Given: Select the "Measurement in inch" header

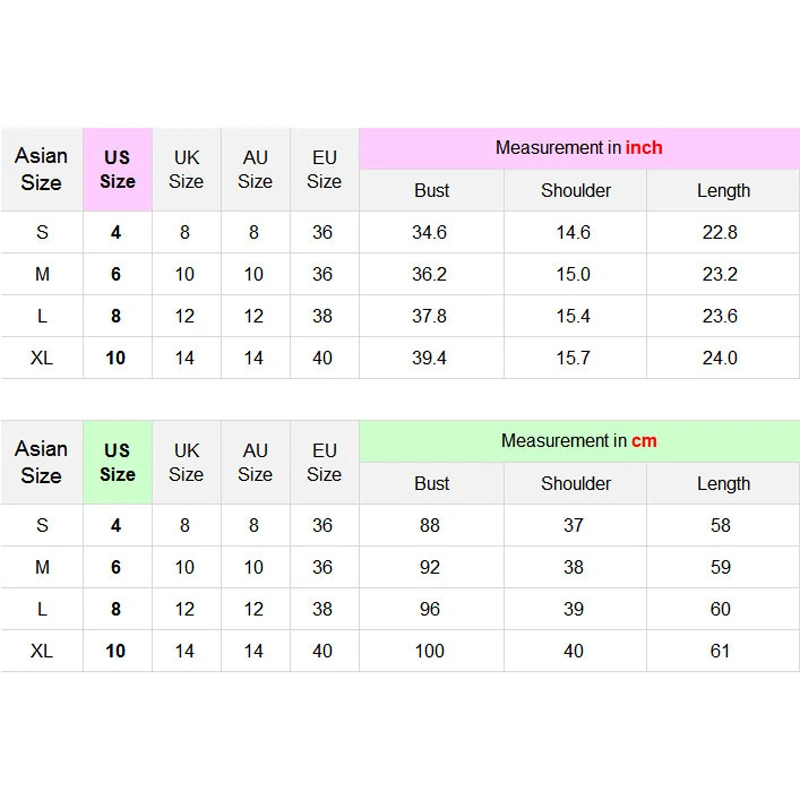Looking at the screenshot, I should [579, 148].
